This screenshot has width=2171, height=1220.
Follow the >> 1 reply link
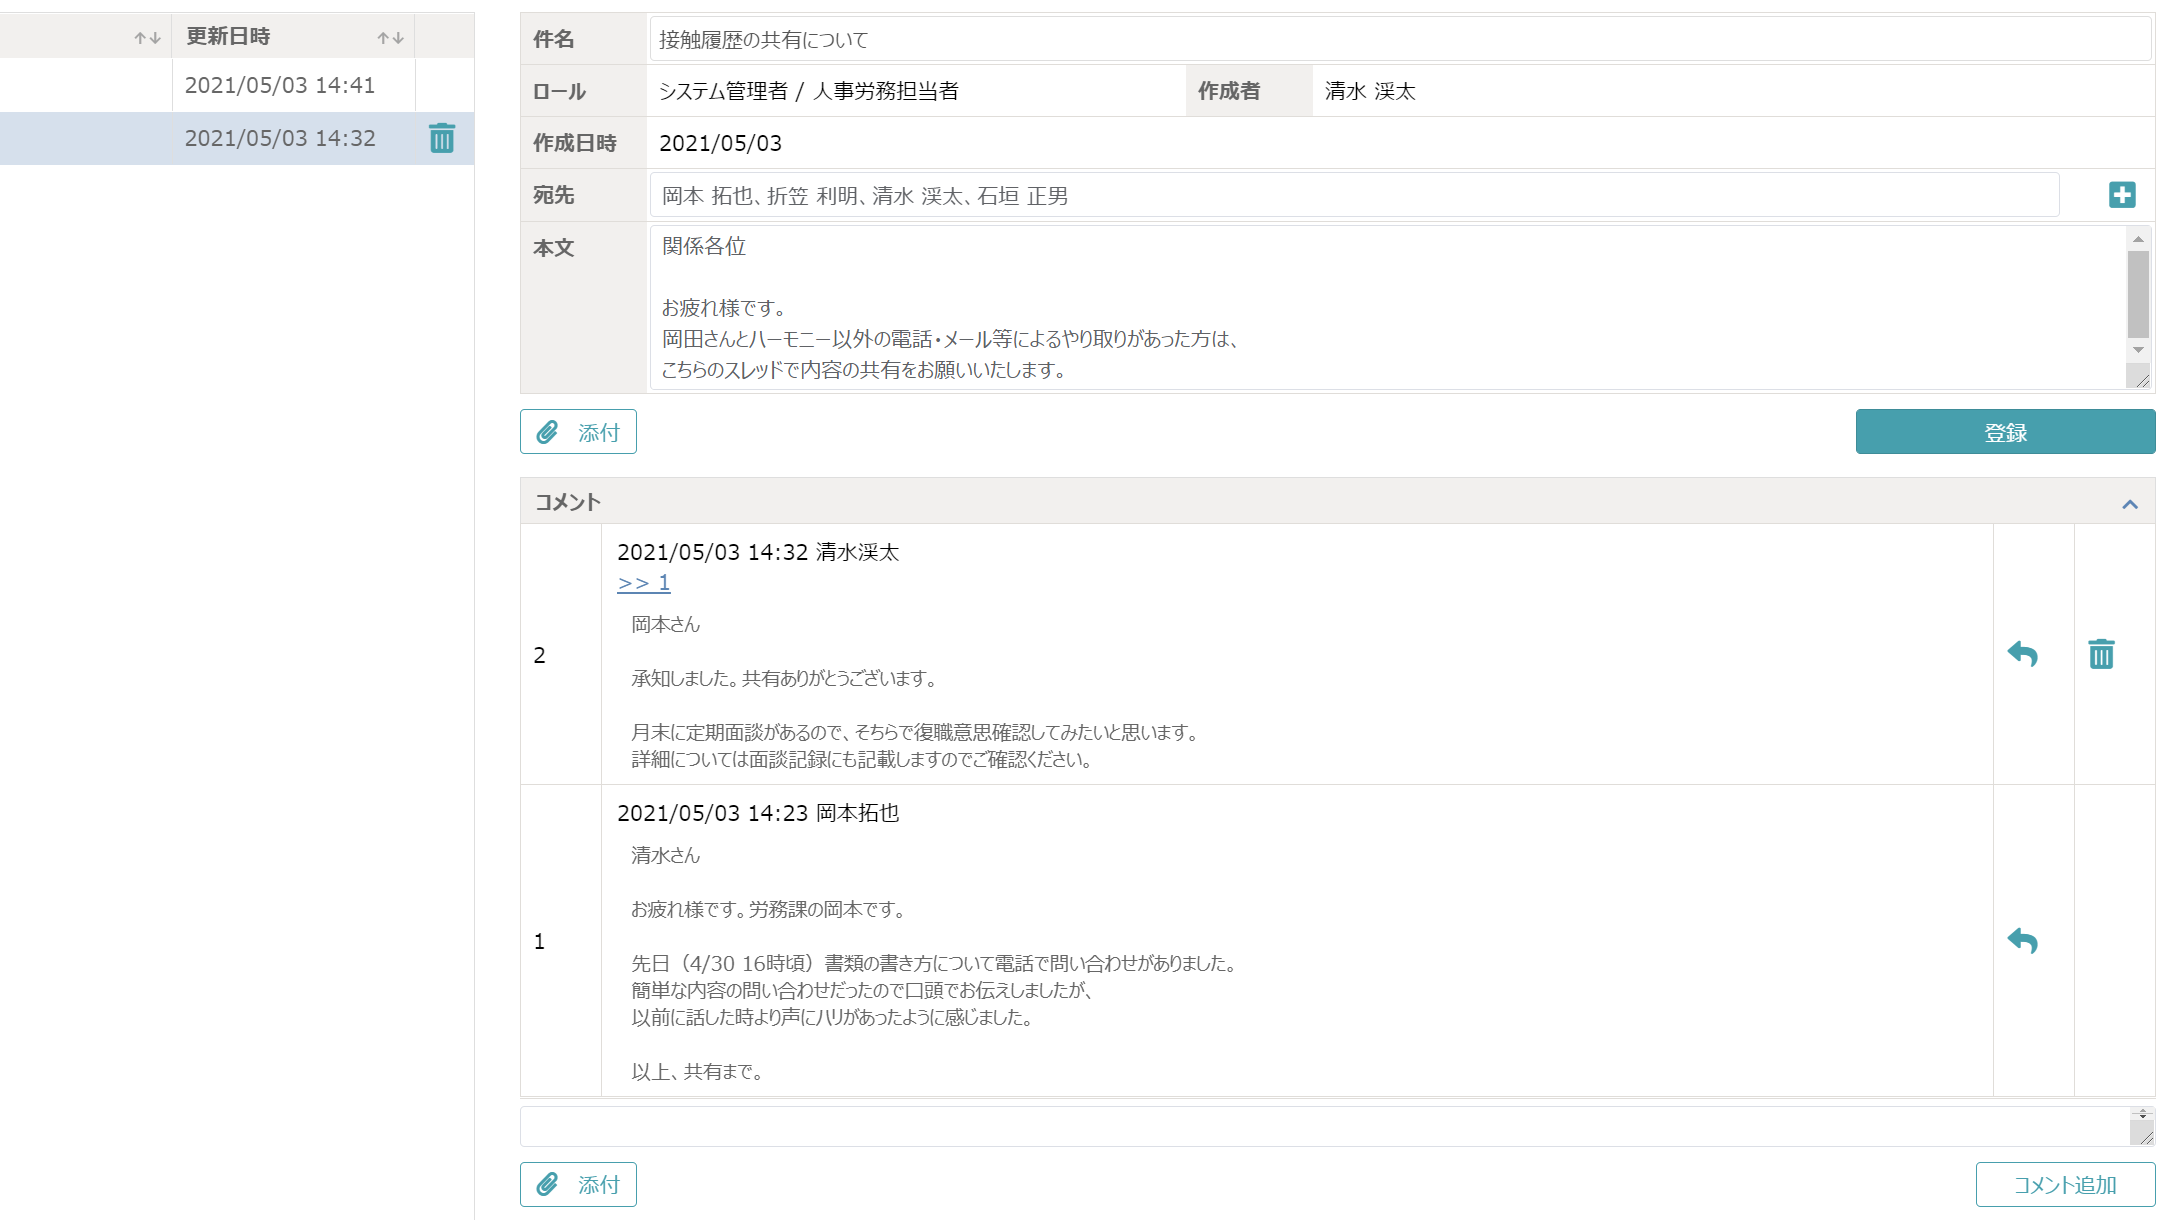644,582
